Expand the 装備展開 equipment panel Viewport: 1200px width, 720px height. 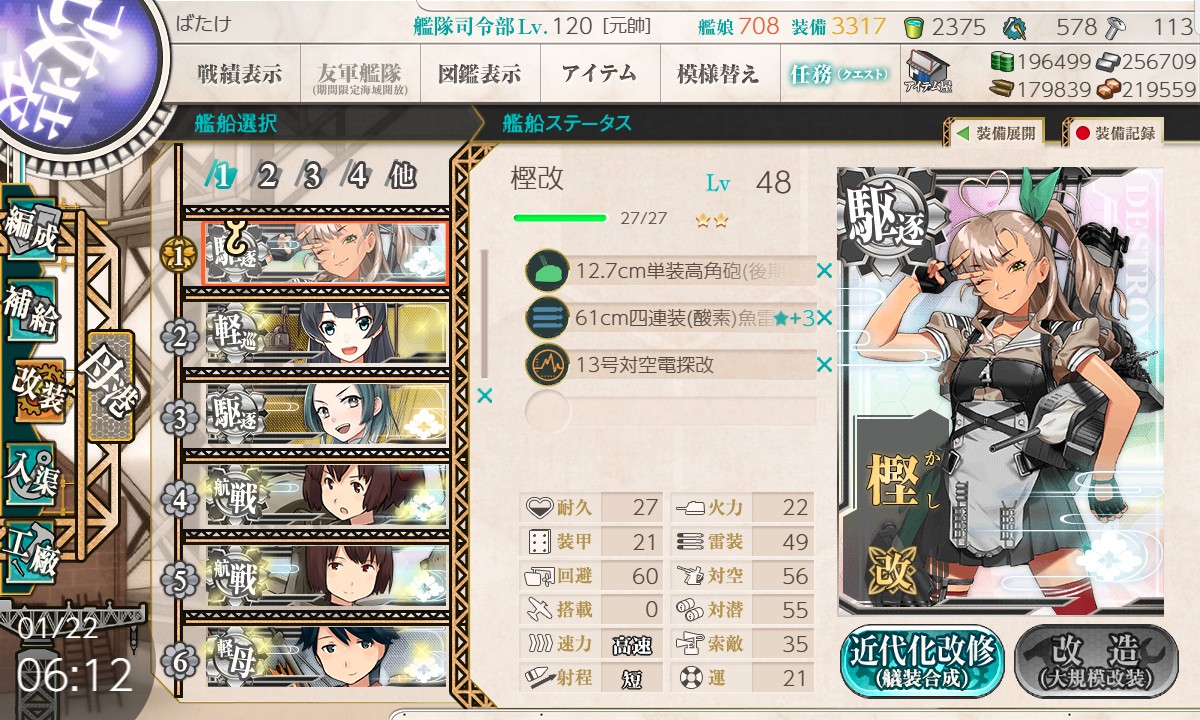pyautogui.click(x=994, y=132)
